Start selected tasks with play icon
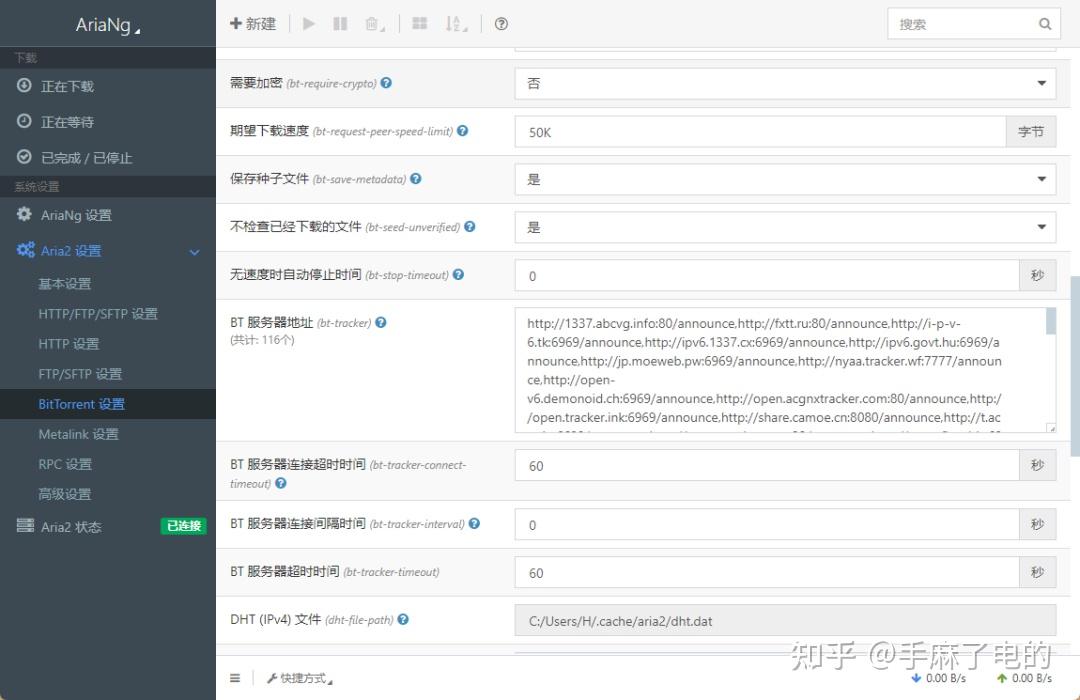The height and width of the screenshot is (700, 1080). 309,23
